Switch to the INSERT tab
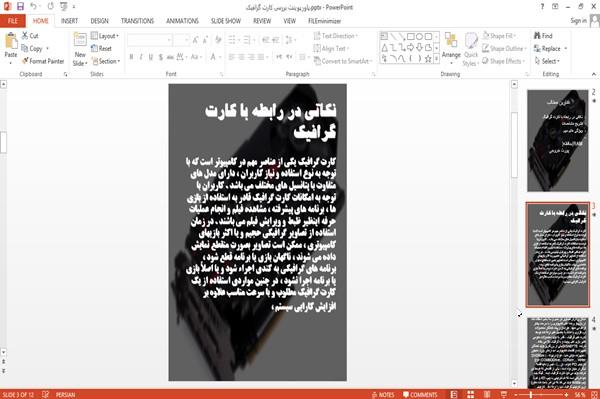This screenshot has height=399, width=600. pos(69,21)
